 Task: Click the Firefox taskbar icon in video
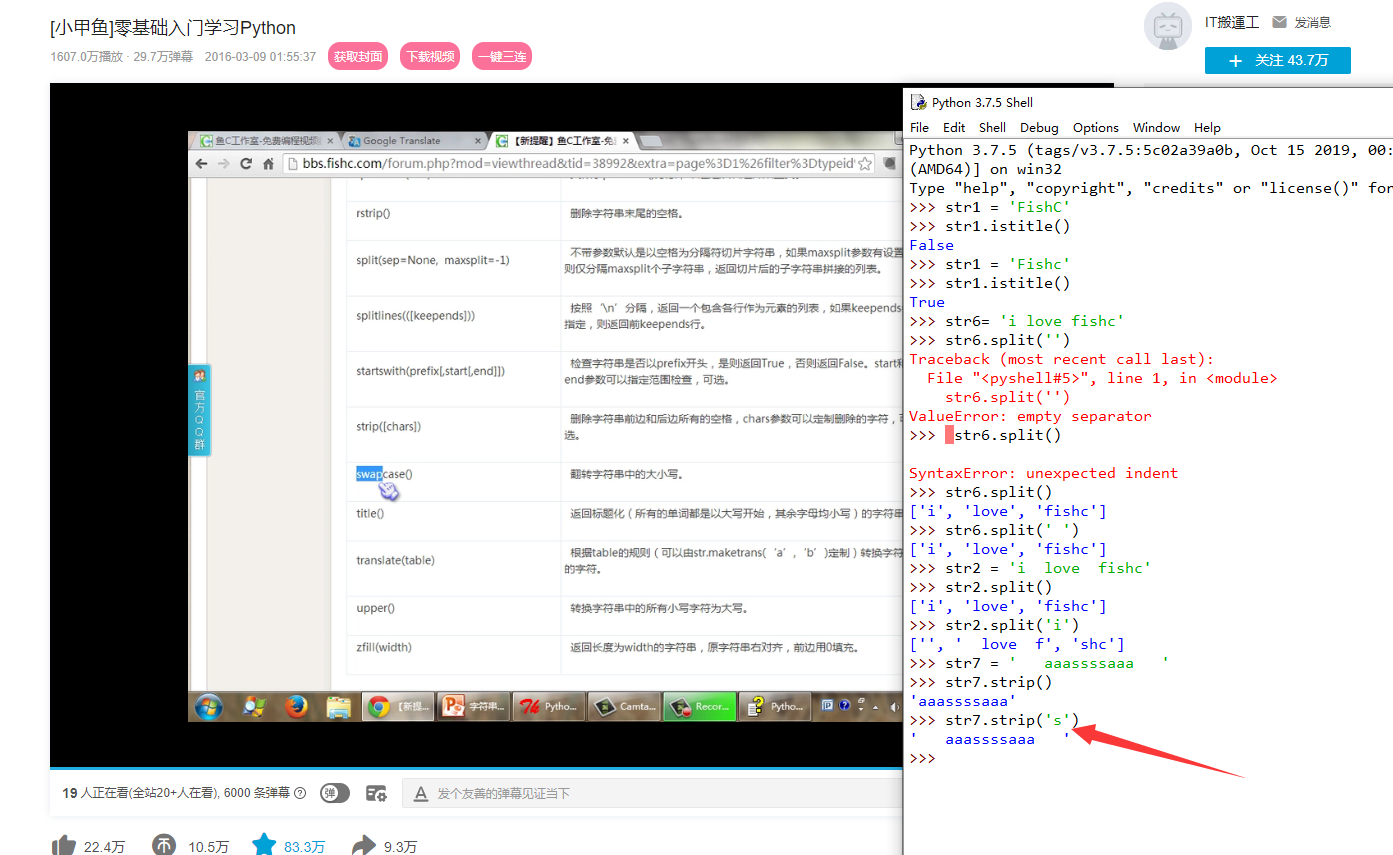pos(295,706)
